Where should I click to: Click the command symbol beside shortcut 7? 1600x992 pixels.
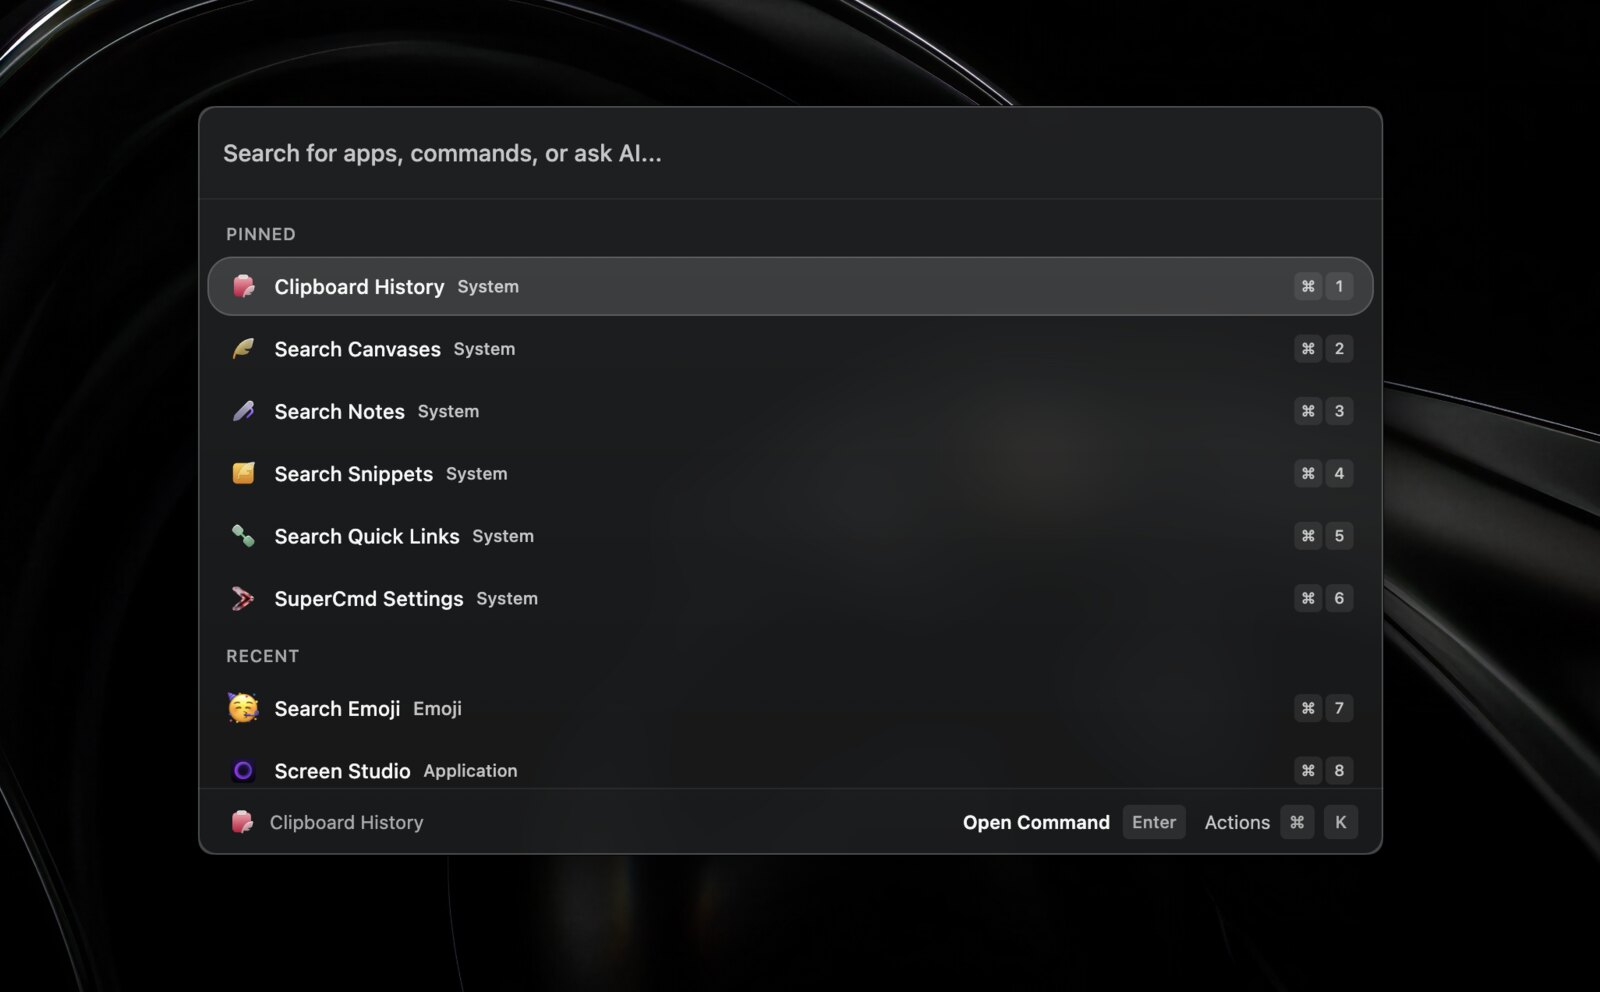click(1308, 708)
